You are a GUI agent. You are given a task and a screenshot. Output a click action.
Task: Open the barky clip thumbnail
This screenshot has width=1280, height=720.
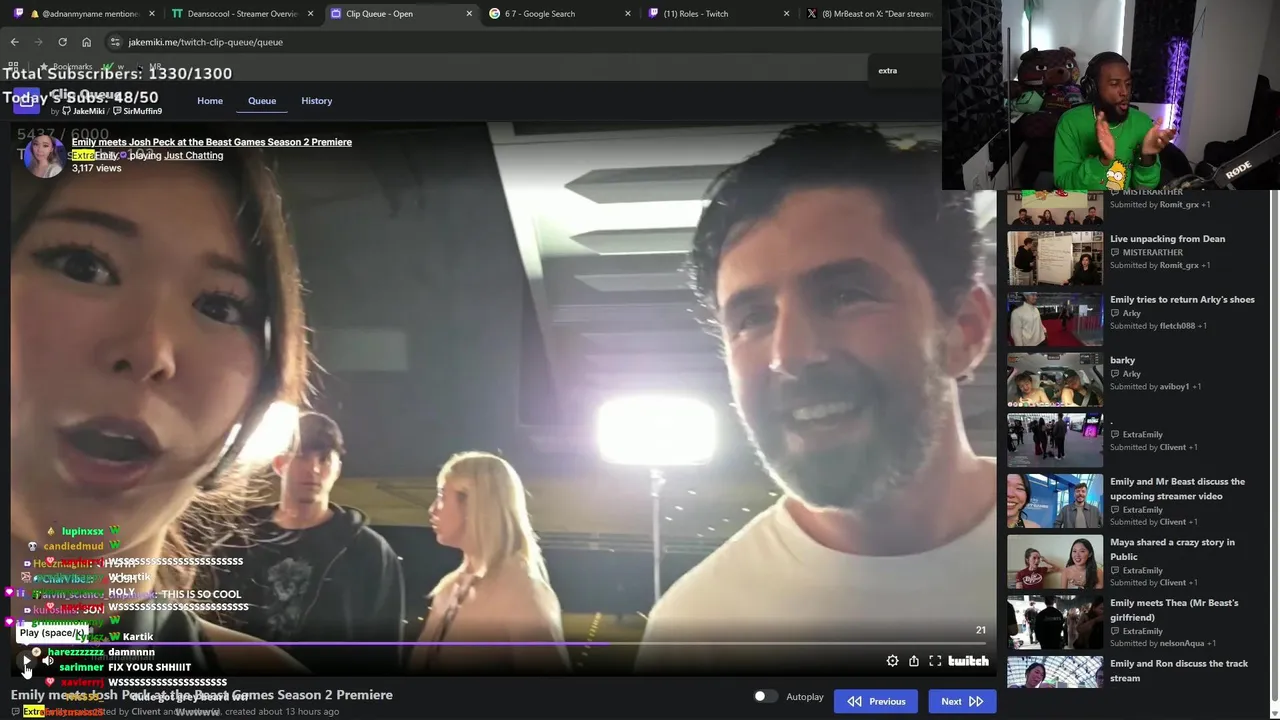coord(1055,379)
